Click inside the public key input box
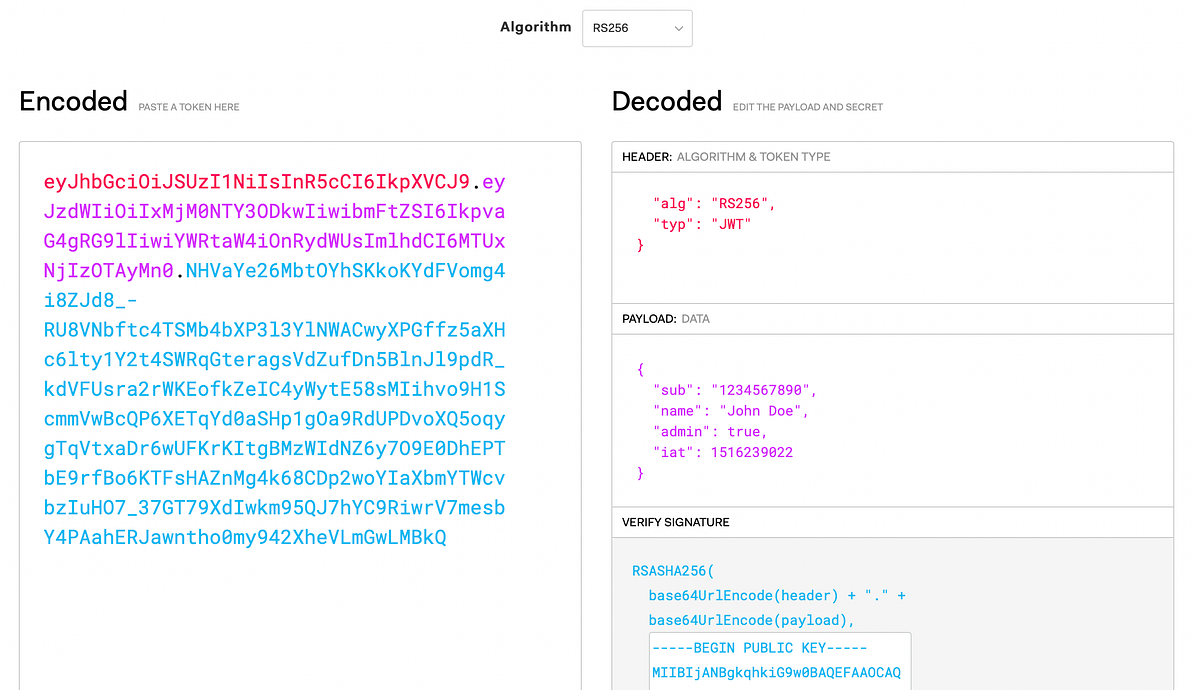The image size is (1200, 690). (x=780, y=660)
